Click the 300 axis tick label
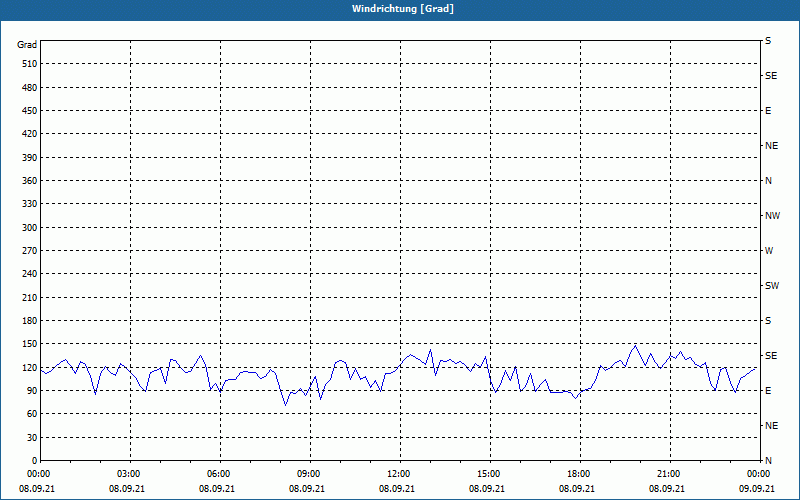The width and height of the screenshot is (800, 500). pyautogui.click(x=30, y=228)
